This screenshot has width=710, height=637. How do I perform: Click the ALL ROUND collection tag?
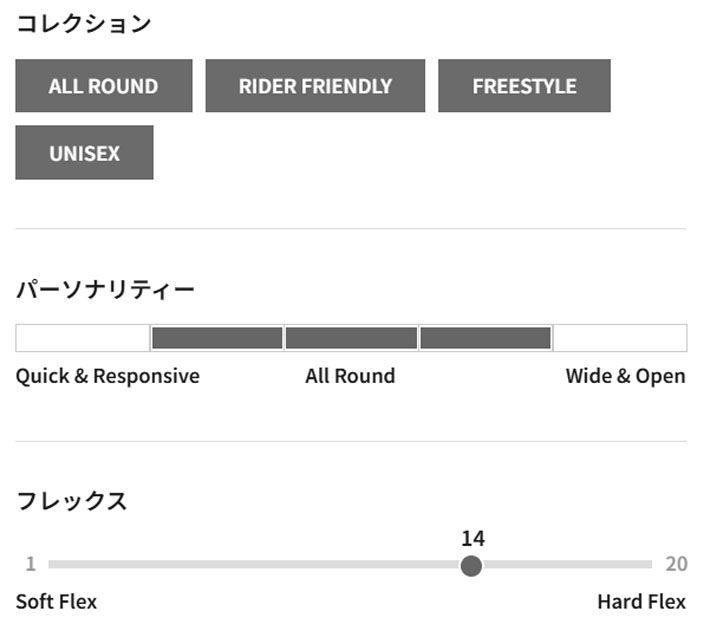pyautogui.click(x=103, y=86)
